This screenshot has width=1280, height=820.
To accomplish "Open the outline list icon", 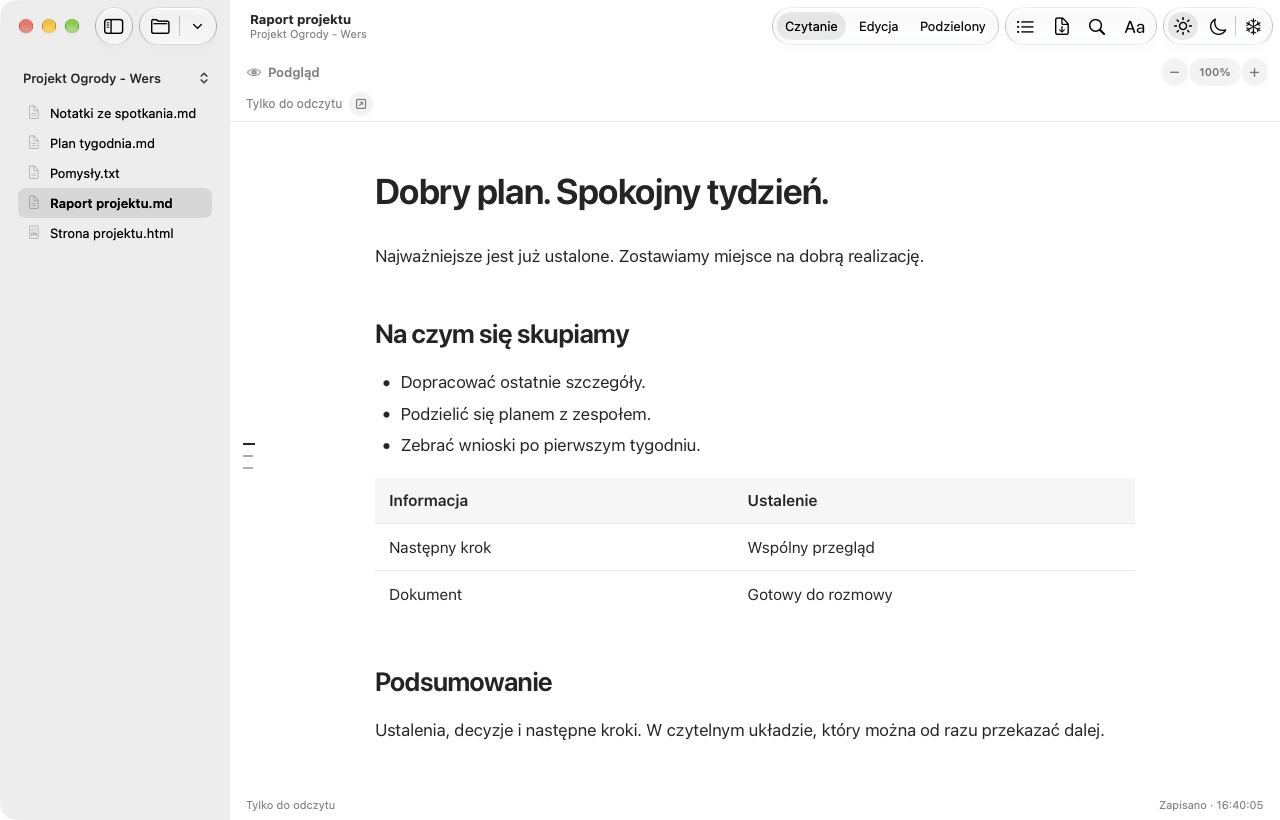I will (x=1025, y=27).
